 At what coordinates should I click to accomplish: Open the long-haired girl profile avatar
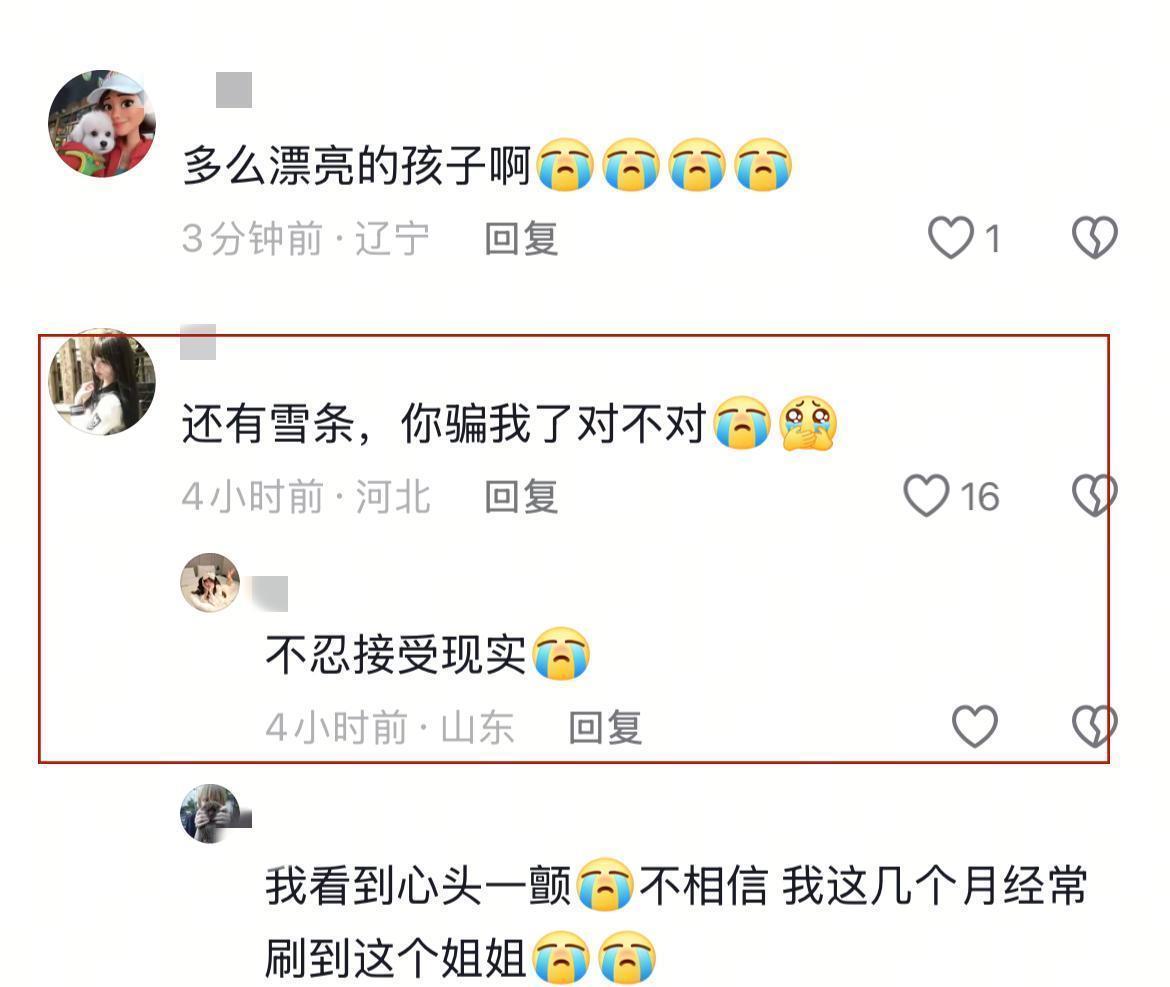point(102,381)
